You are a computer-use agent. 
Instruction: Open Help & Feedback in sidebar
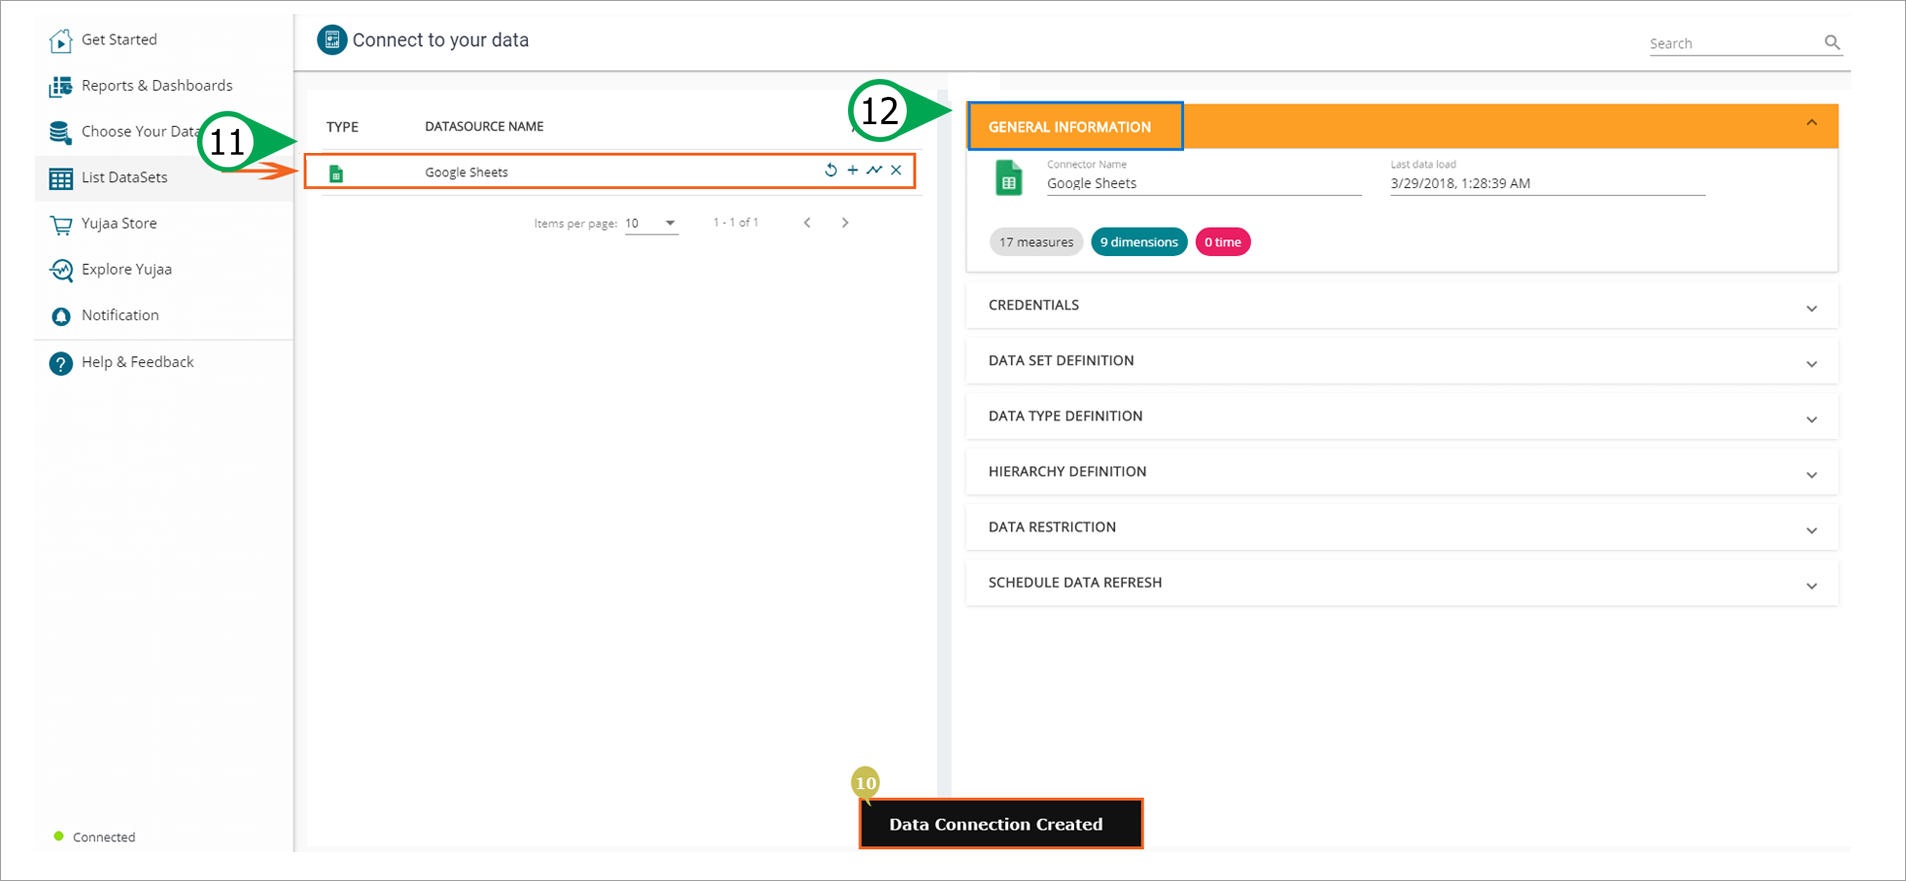coord(137,362)
